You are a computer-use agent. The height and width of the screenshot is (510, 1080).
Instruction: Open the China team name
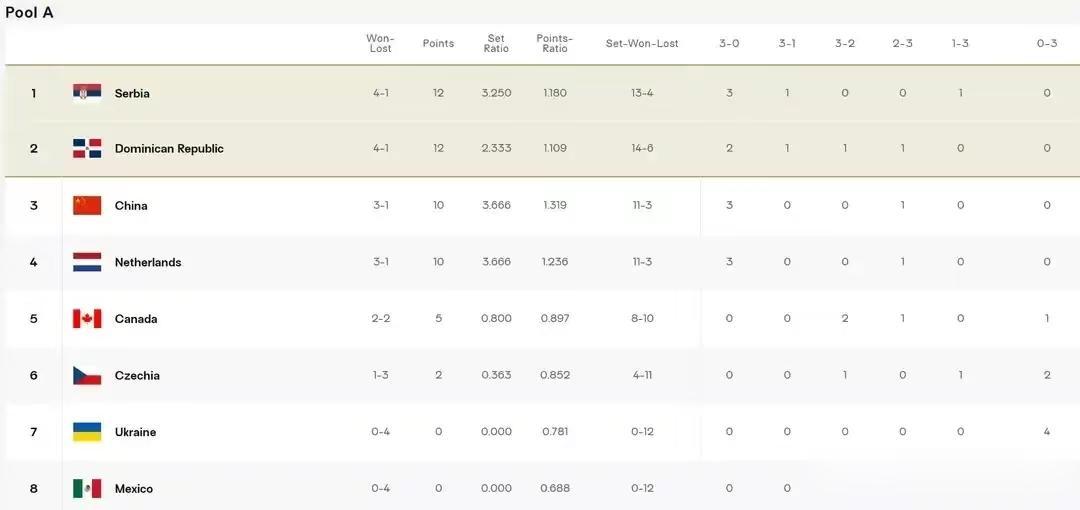pos(131,205)
